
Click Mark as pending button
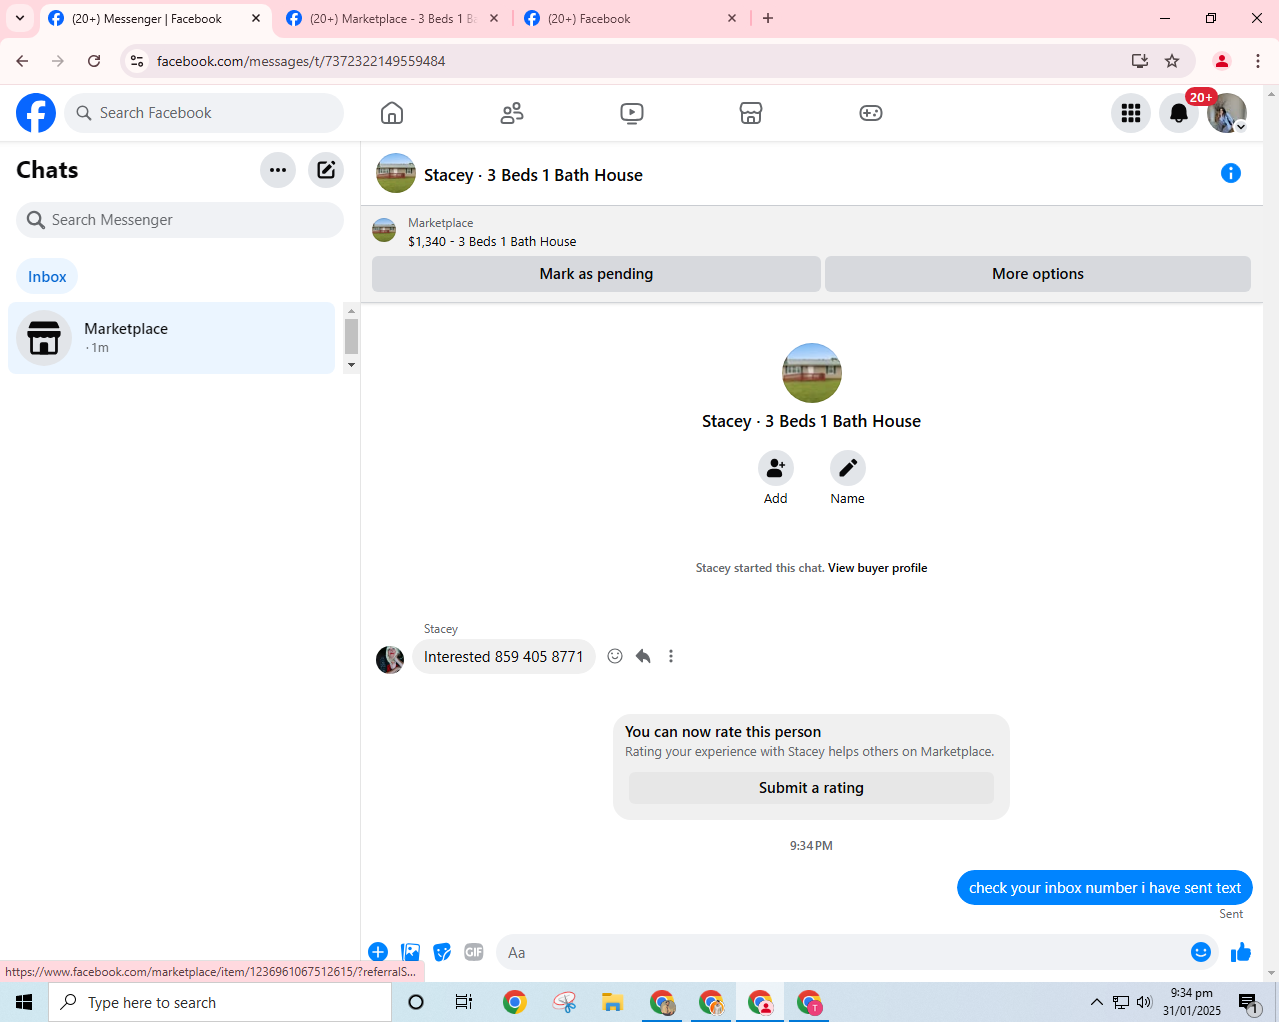(x=596, y=274)
